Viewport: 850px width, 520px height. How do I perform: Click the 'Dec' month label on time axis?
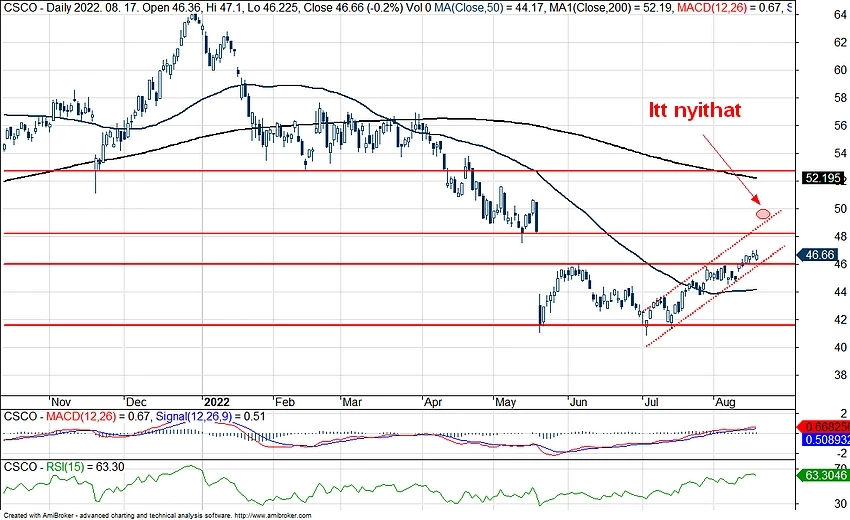136,402
